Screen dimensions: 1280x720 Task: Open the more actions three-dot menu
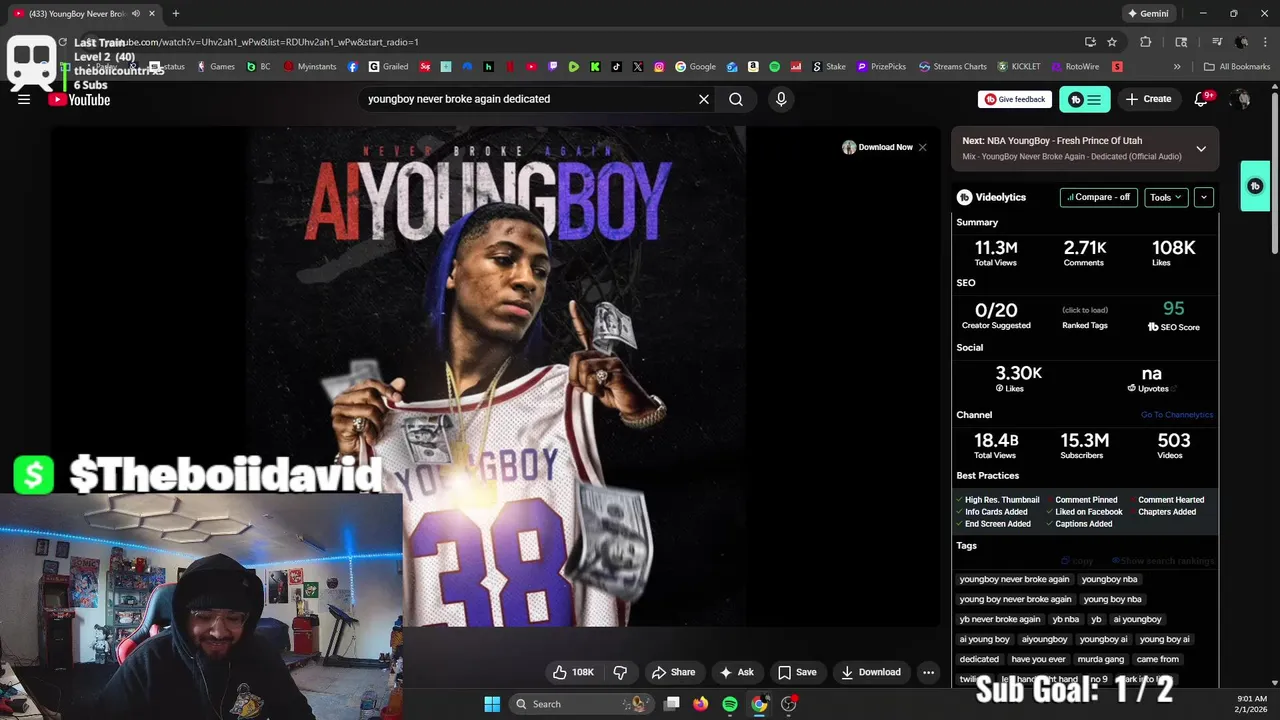tap(928, 672)
